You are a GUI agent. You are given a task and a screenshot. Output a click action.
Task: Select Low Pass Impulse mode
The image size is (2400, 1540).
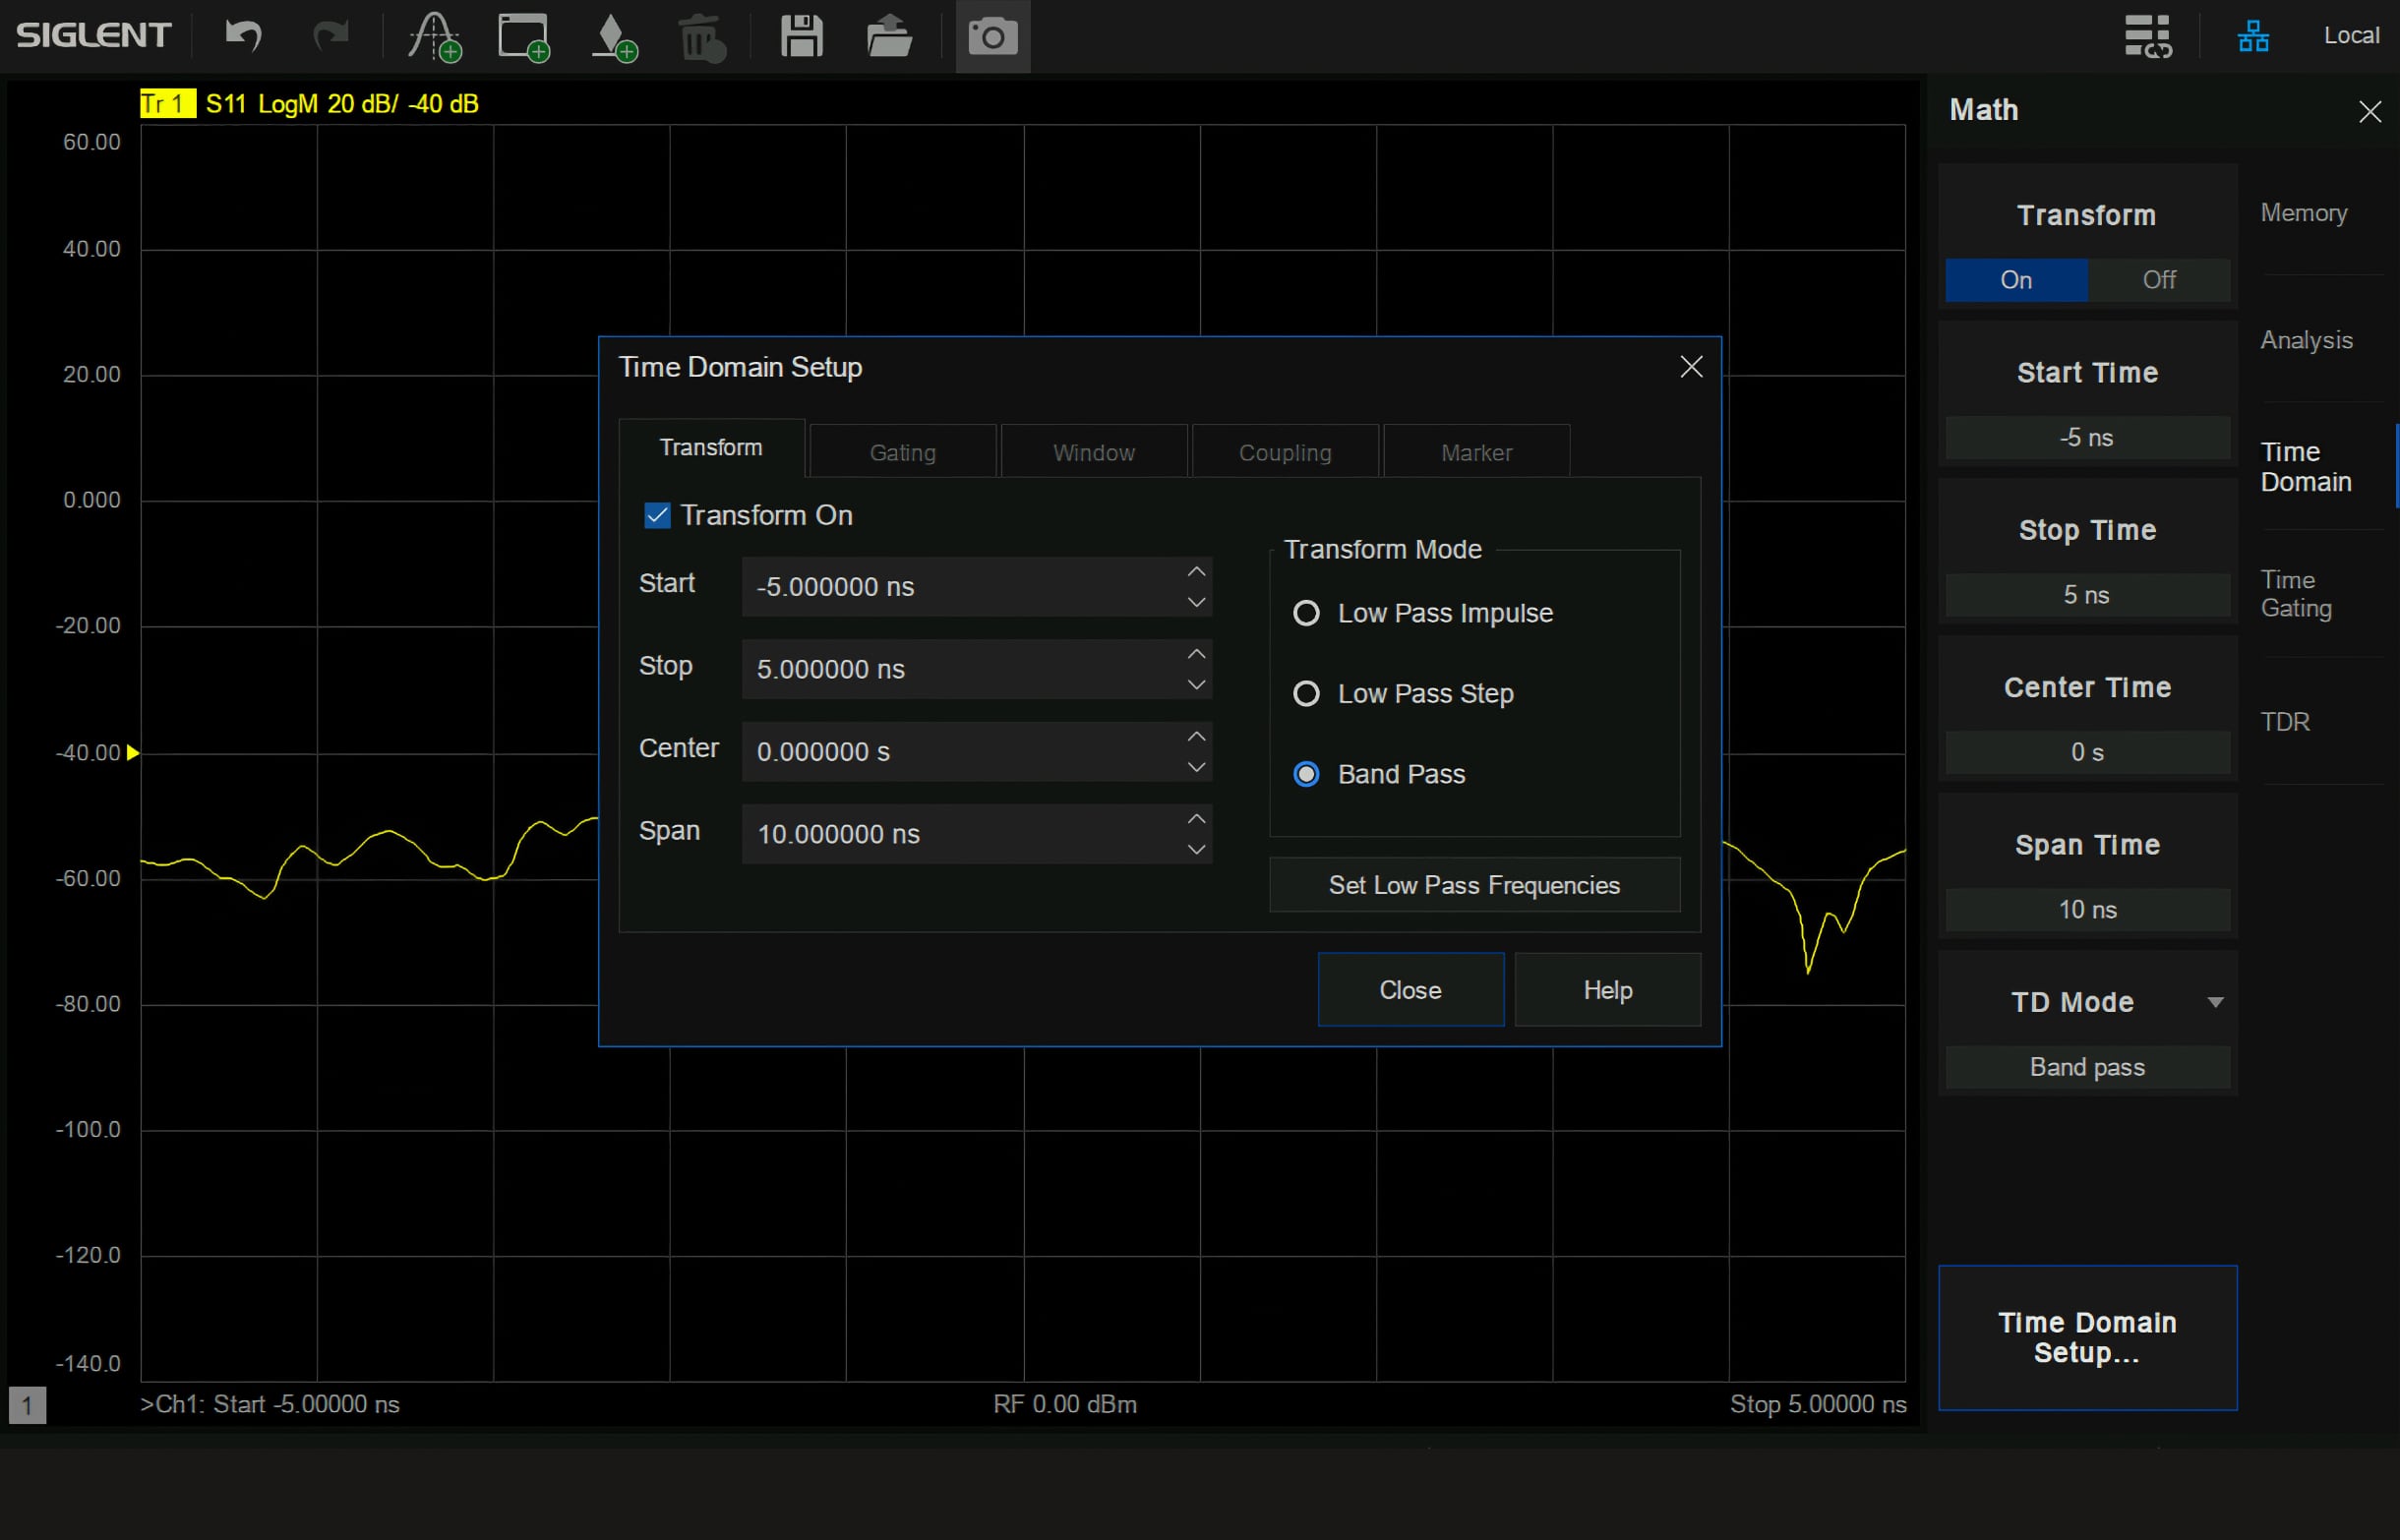pos(1306,613)
